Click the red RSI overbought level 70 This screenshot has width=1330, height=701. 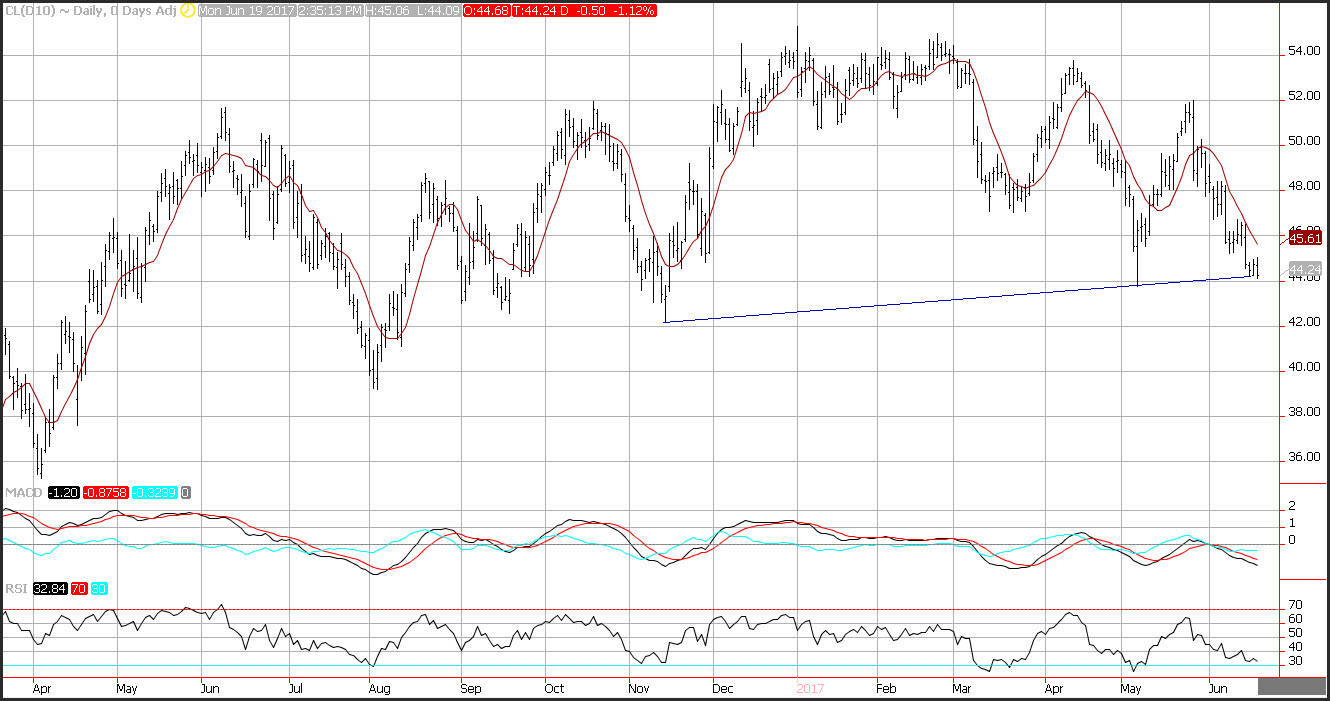(x=79, y=589)
